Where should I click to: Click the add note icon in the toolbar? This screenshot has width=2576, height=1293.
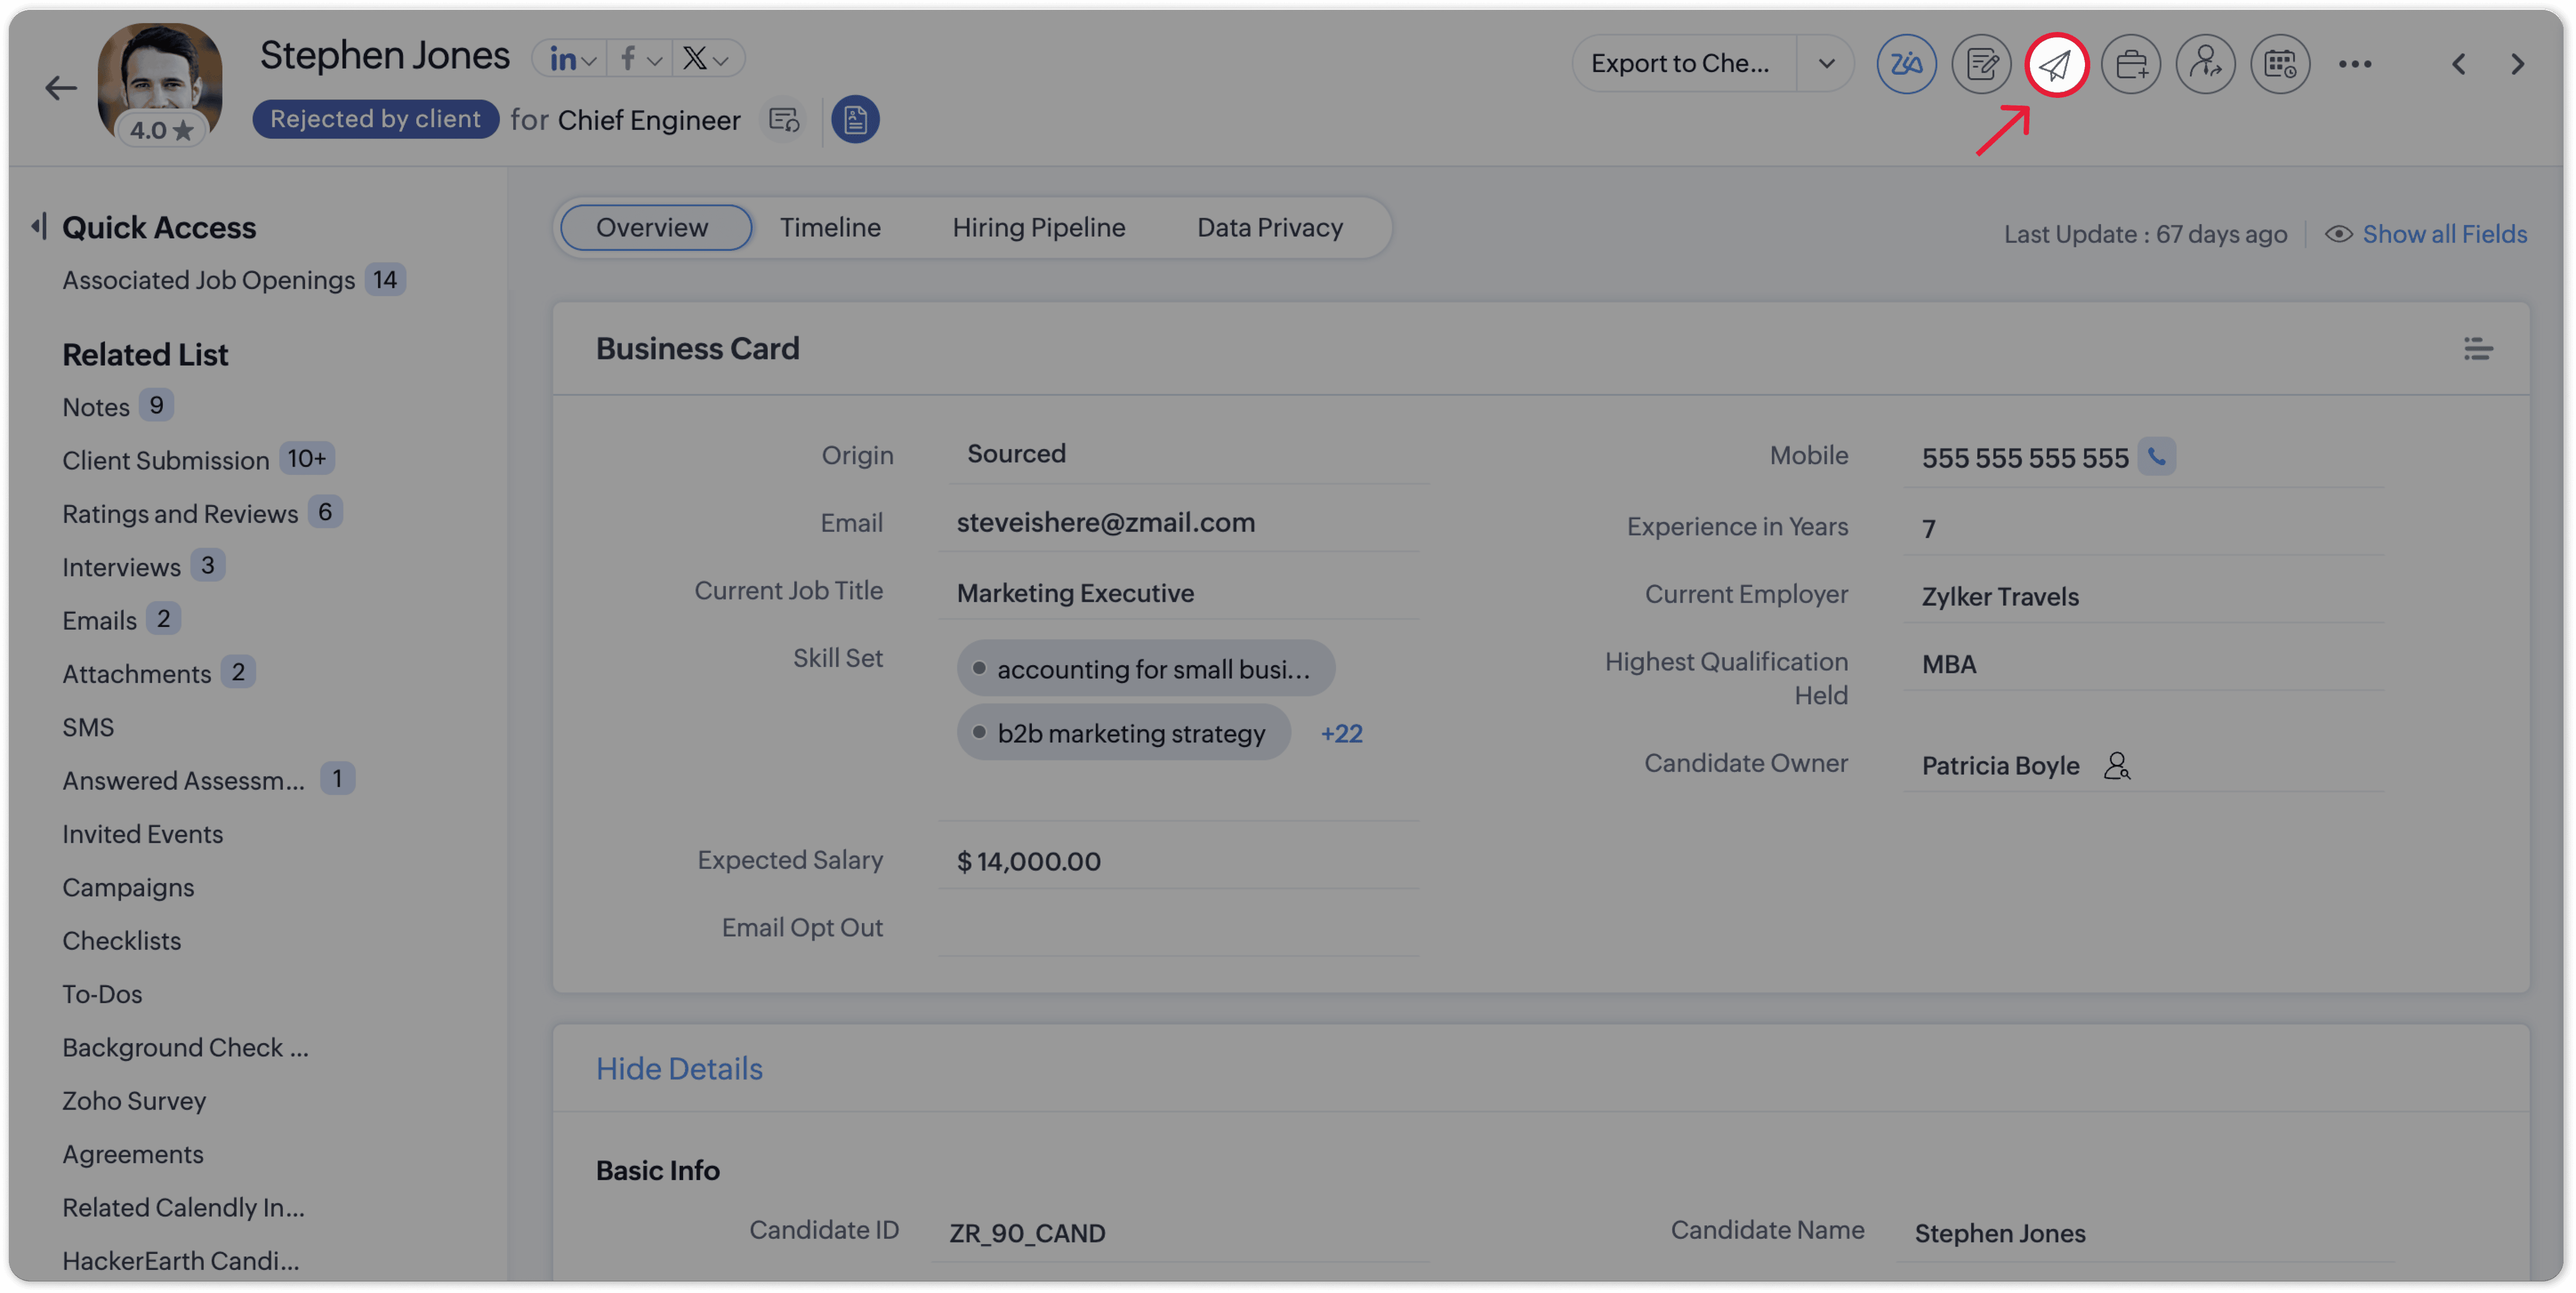(1981, 65)
